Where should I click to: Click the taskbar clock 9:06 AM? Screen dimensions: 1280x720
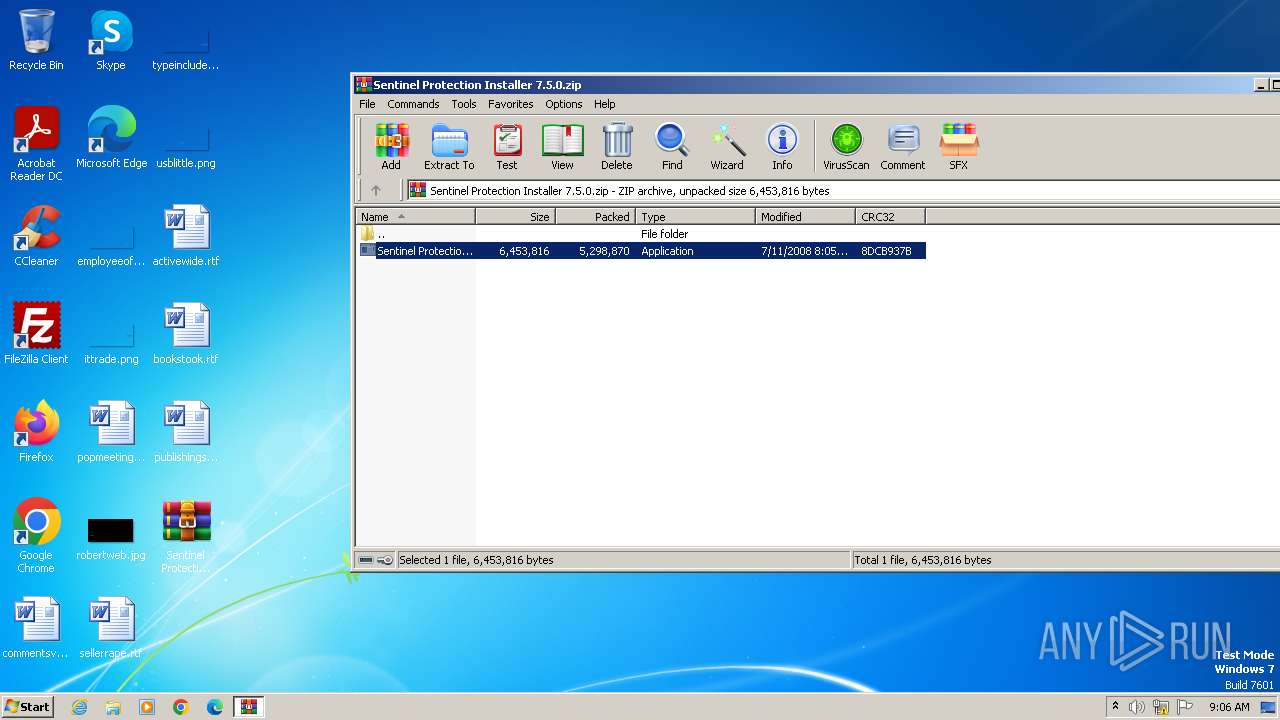(1229, 707)
